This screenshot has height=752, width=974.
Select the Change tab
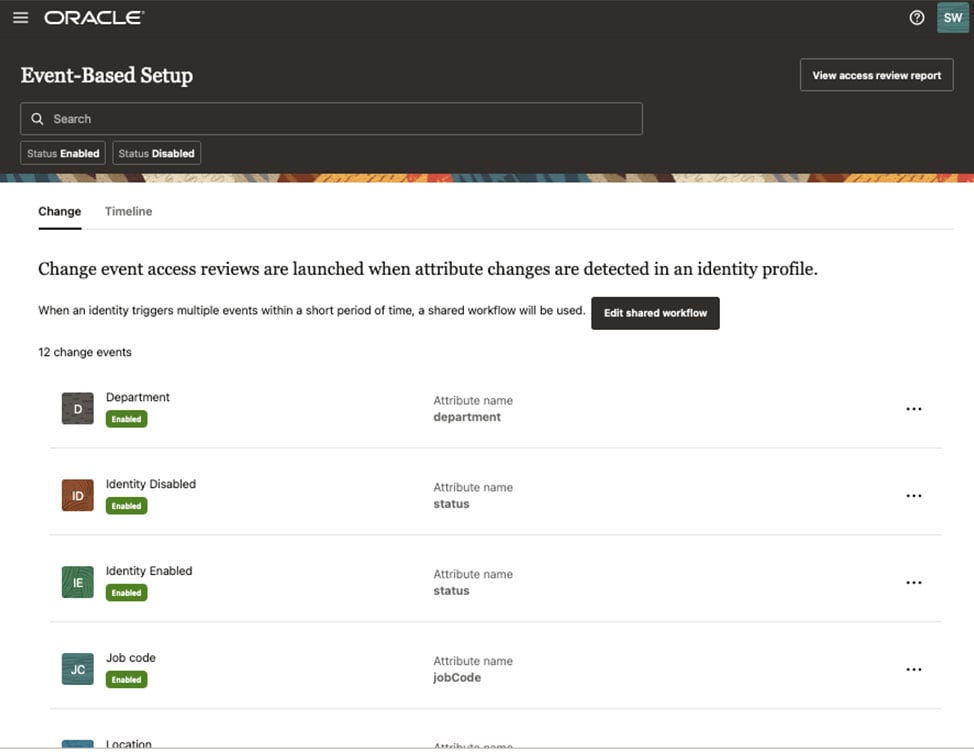point(59,212)
